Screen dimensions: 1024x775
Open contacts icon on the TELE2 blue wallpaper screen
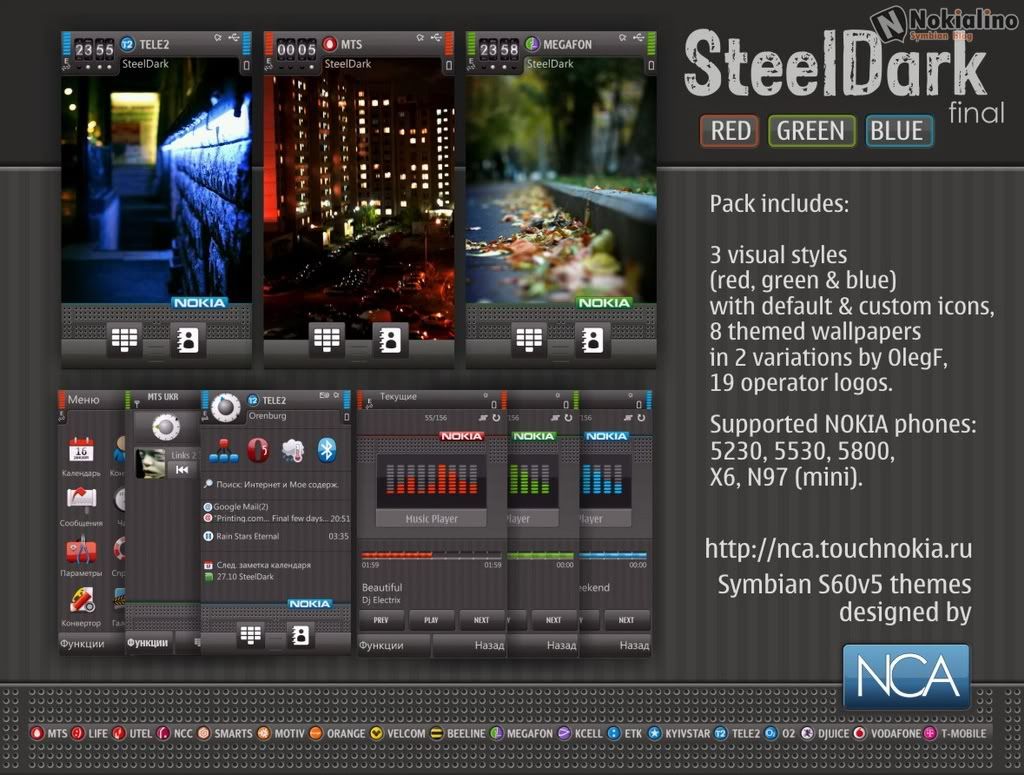(187, 340)
